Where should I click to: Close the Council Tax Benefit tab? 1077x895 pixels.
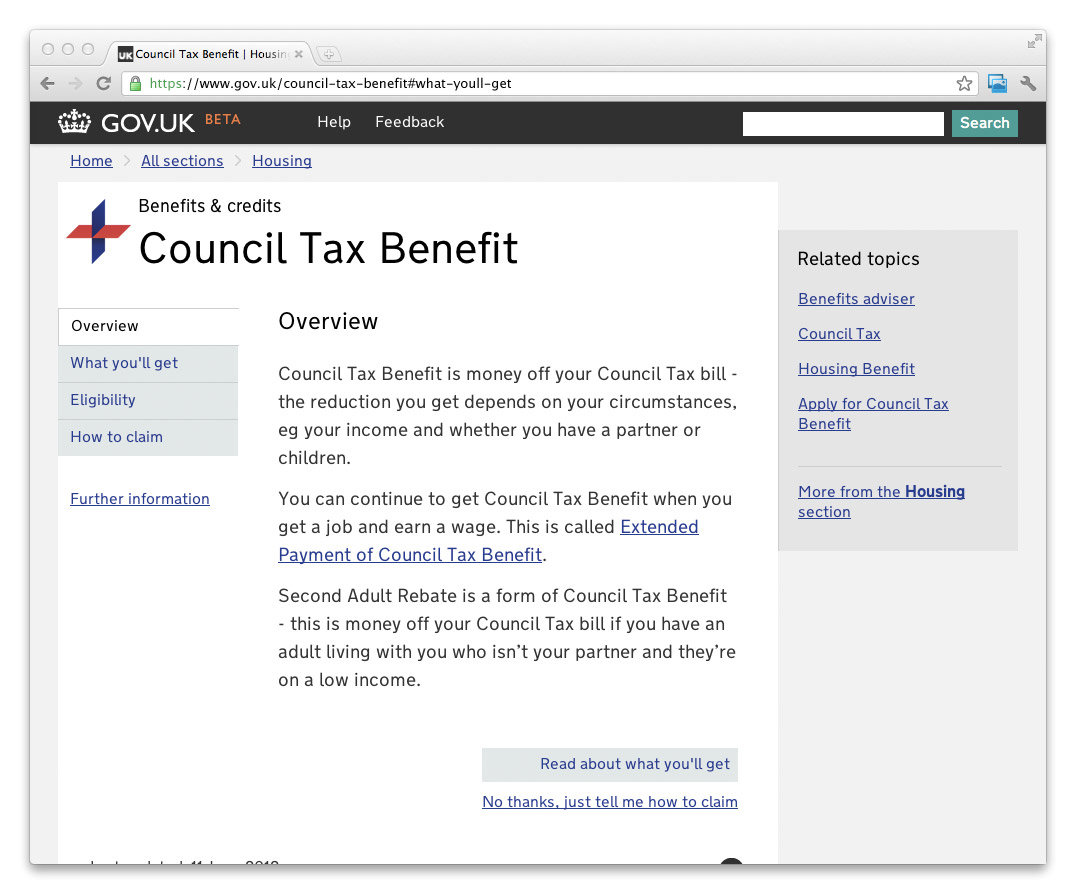click(x=299, y=54)
